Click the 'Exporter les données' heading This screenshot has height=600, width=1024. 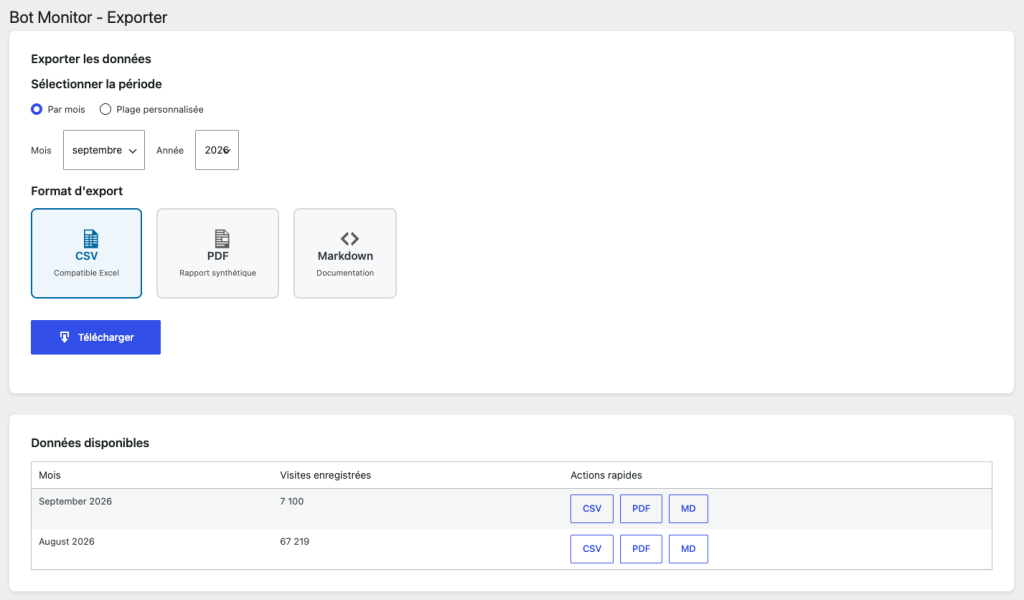[91, 59]
